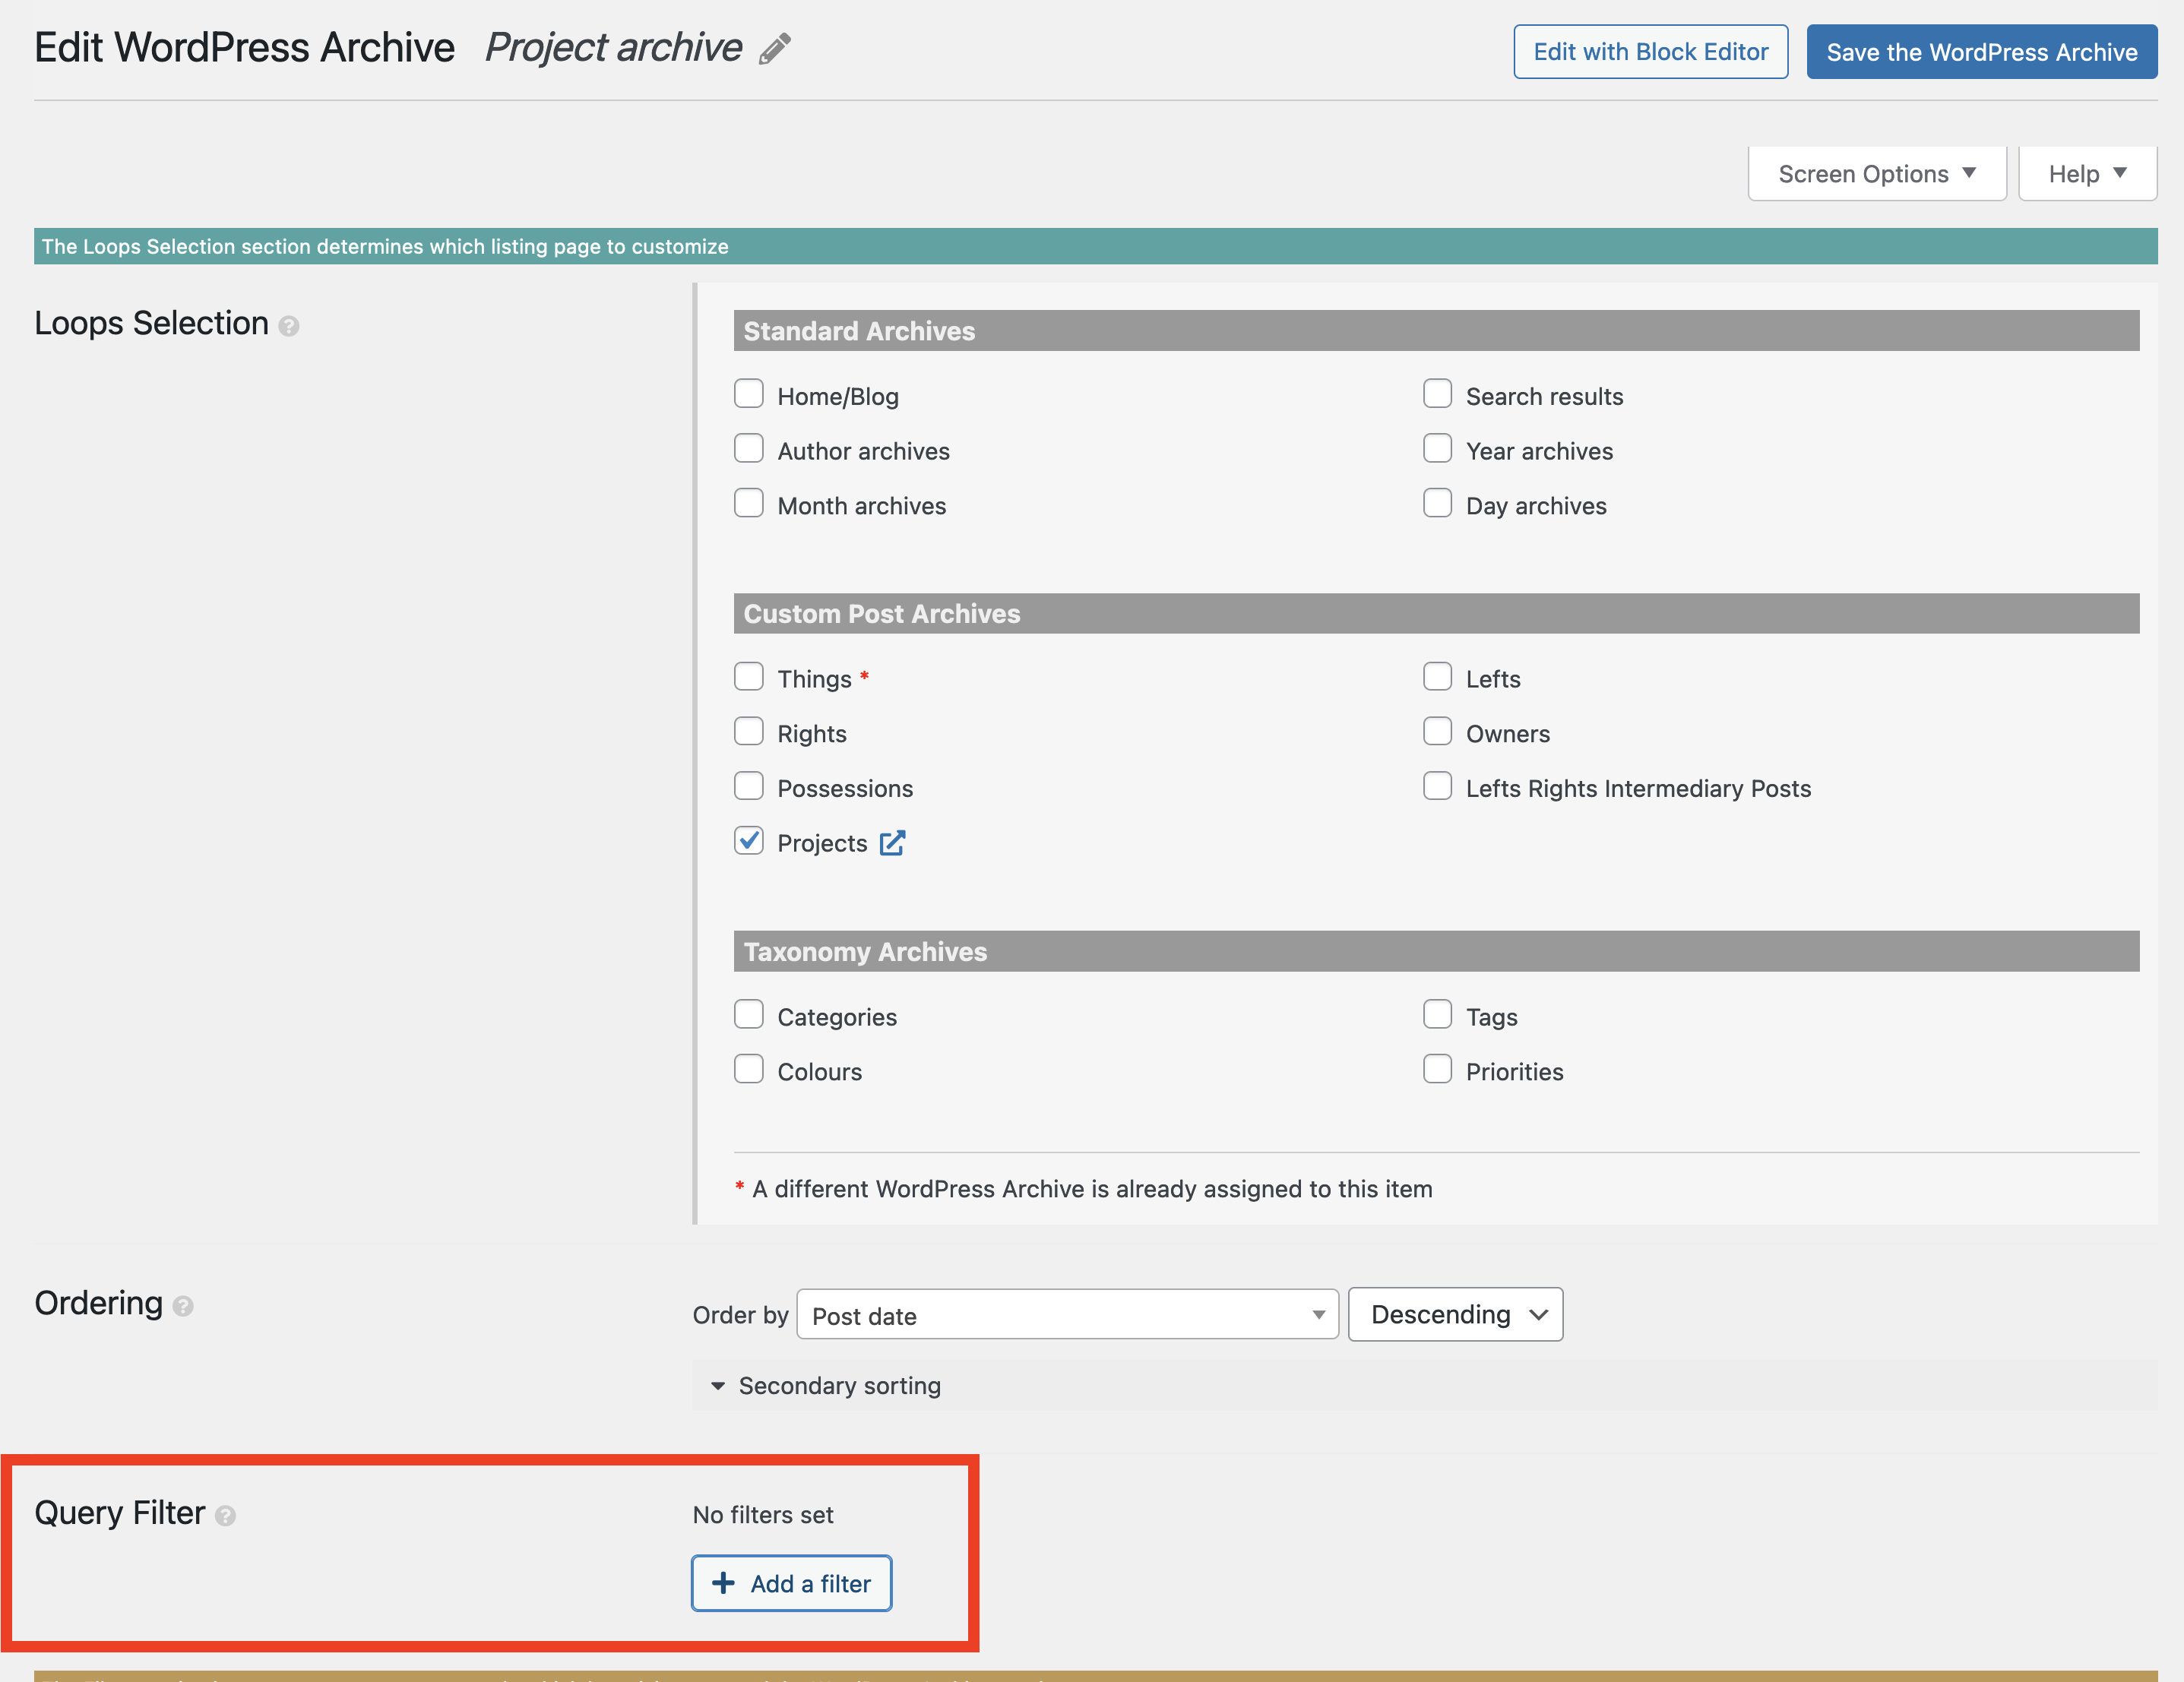2184x1682 pixels.
Task: Open the Projects external link icon
Action: (892, 843)
